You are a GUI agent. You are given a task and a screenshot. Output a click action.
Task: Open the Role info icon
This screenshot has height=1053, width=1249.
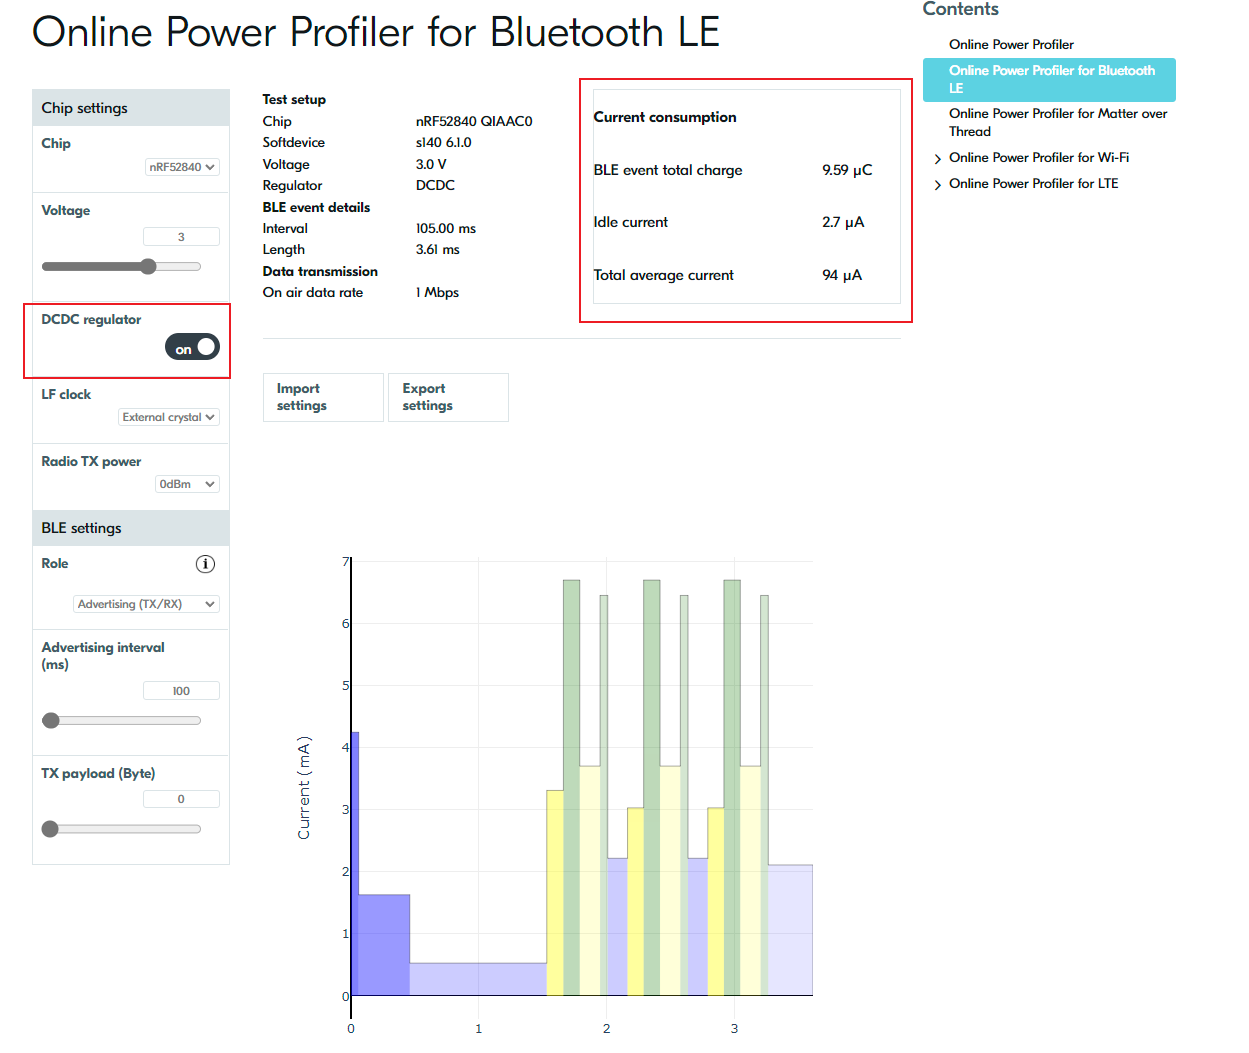click(x=205, y=564)
